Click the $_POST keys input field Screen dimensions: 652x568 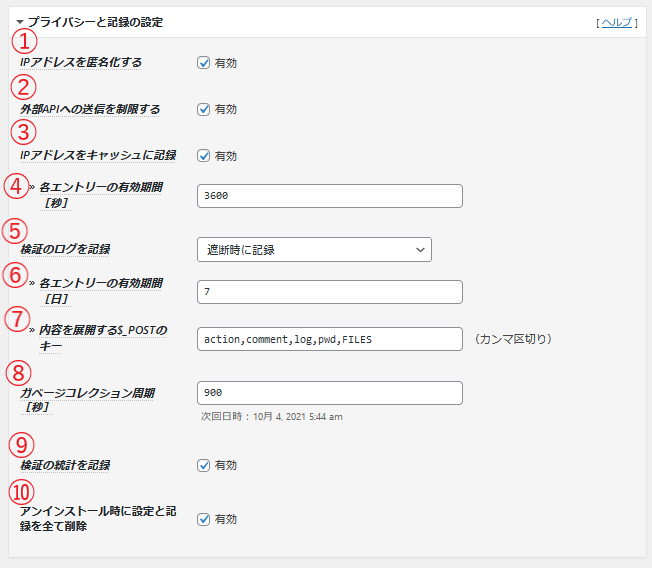point(330,339)
